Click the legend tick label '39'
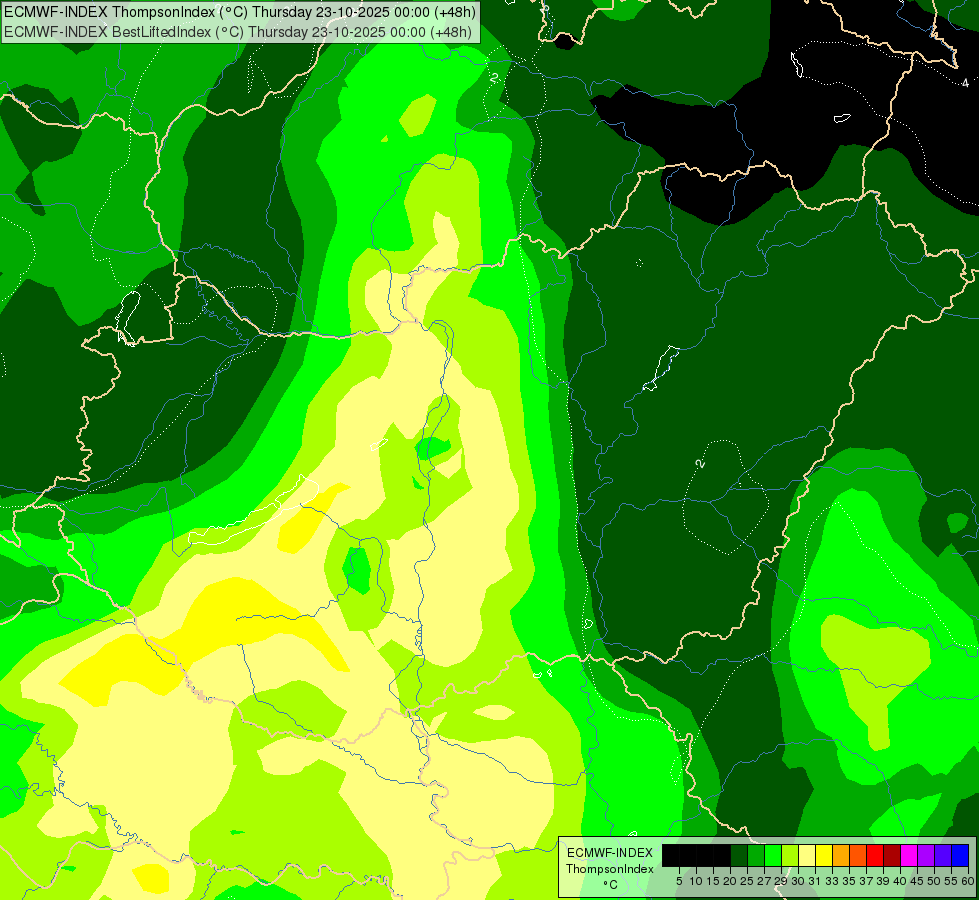The height and width of the screenshot is (900, 979). (883, 881)
